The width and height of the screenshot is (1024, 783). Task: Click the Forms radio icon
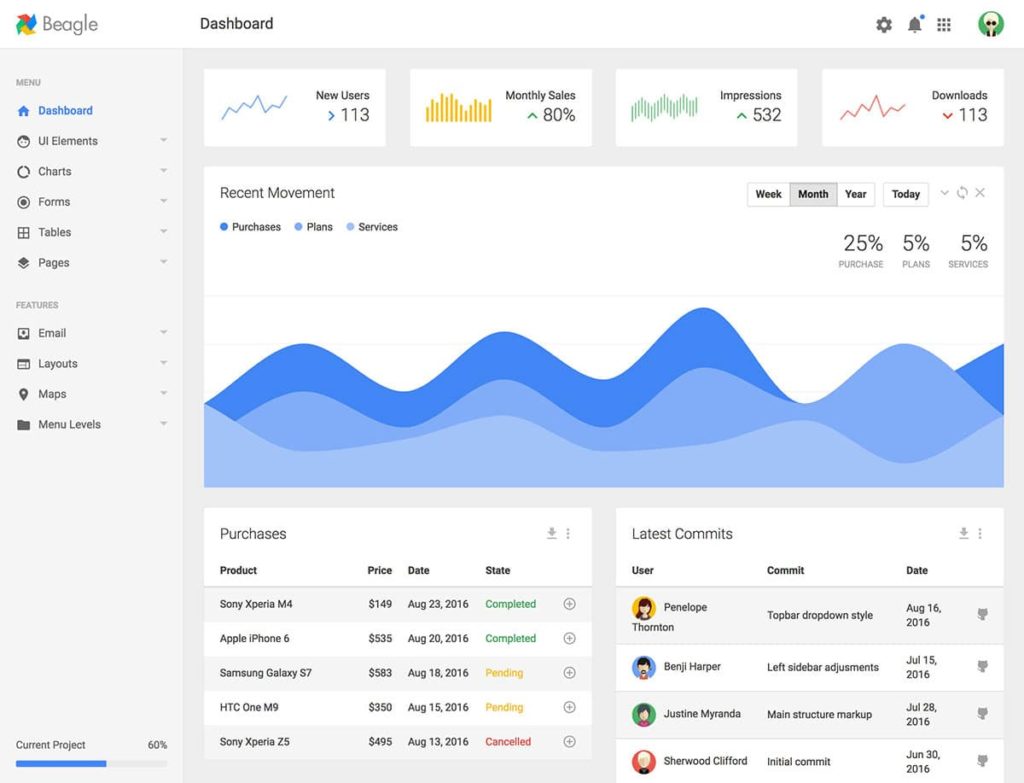click(x=24, y=202)
